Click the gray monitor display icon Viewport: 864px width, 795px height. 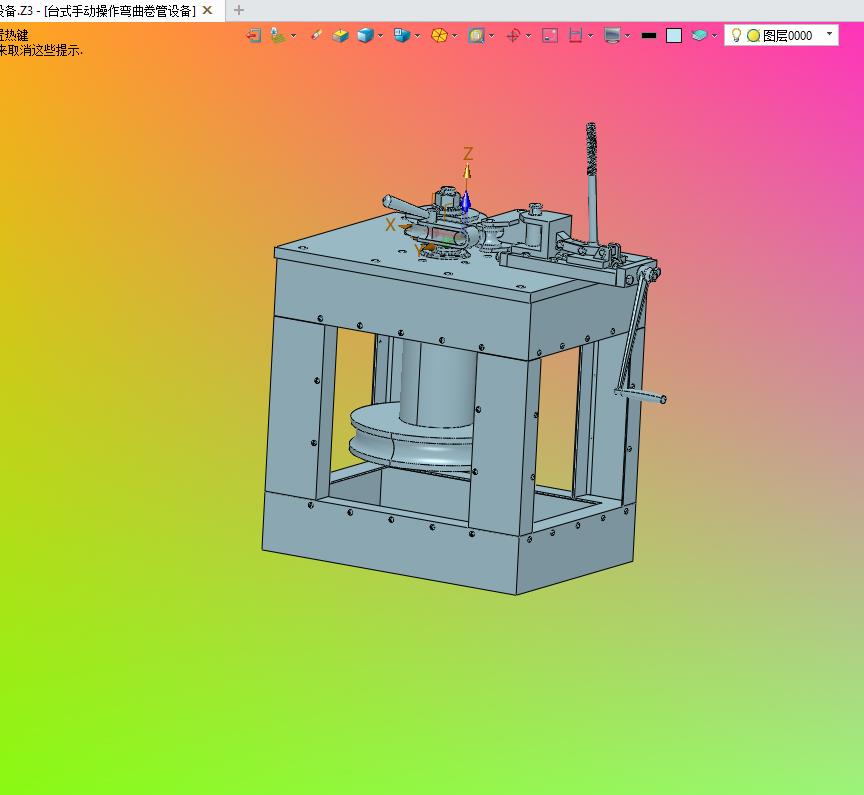point(612,36)
